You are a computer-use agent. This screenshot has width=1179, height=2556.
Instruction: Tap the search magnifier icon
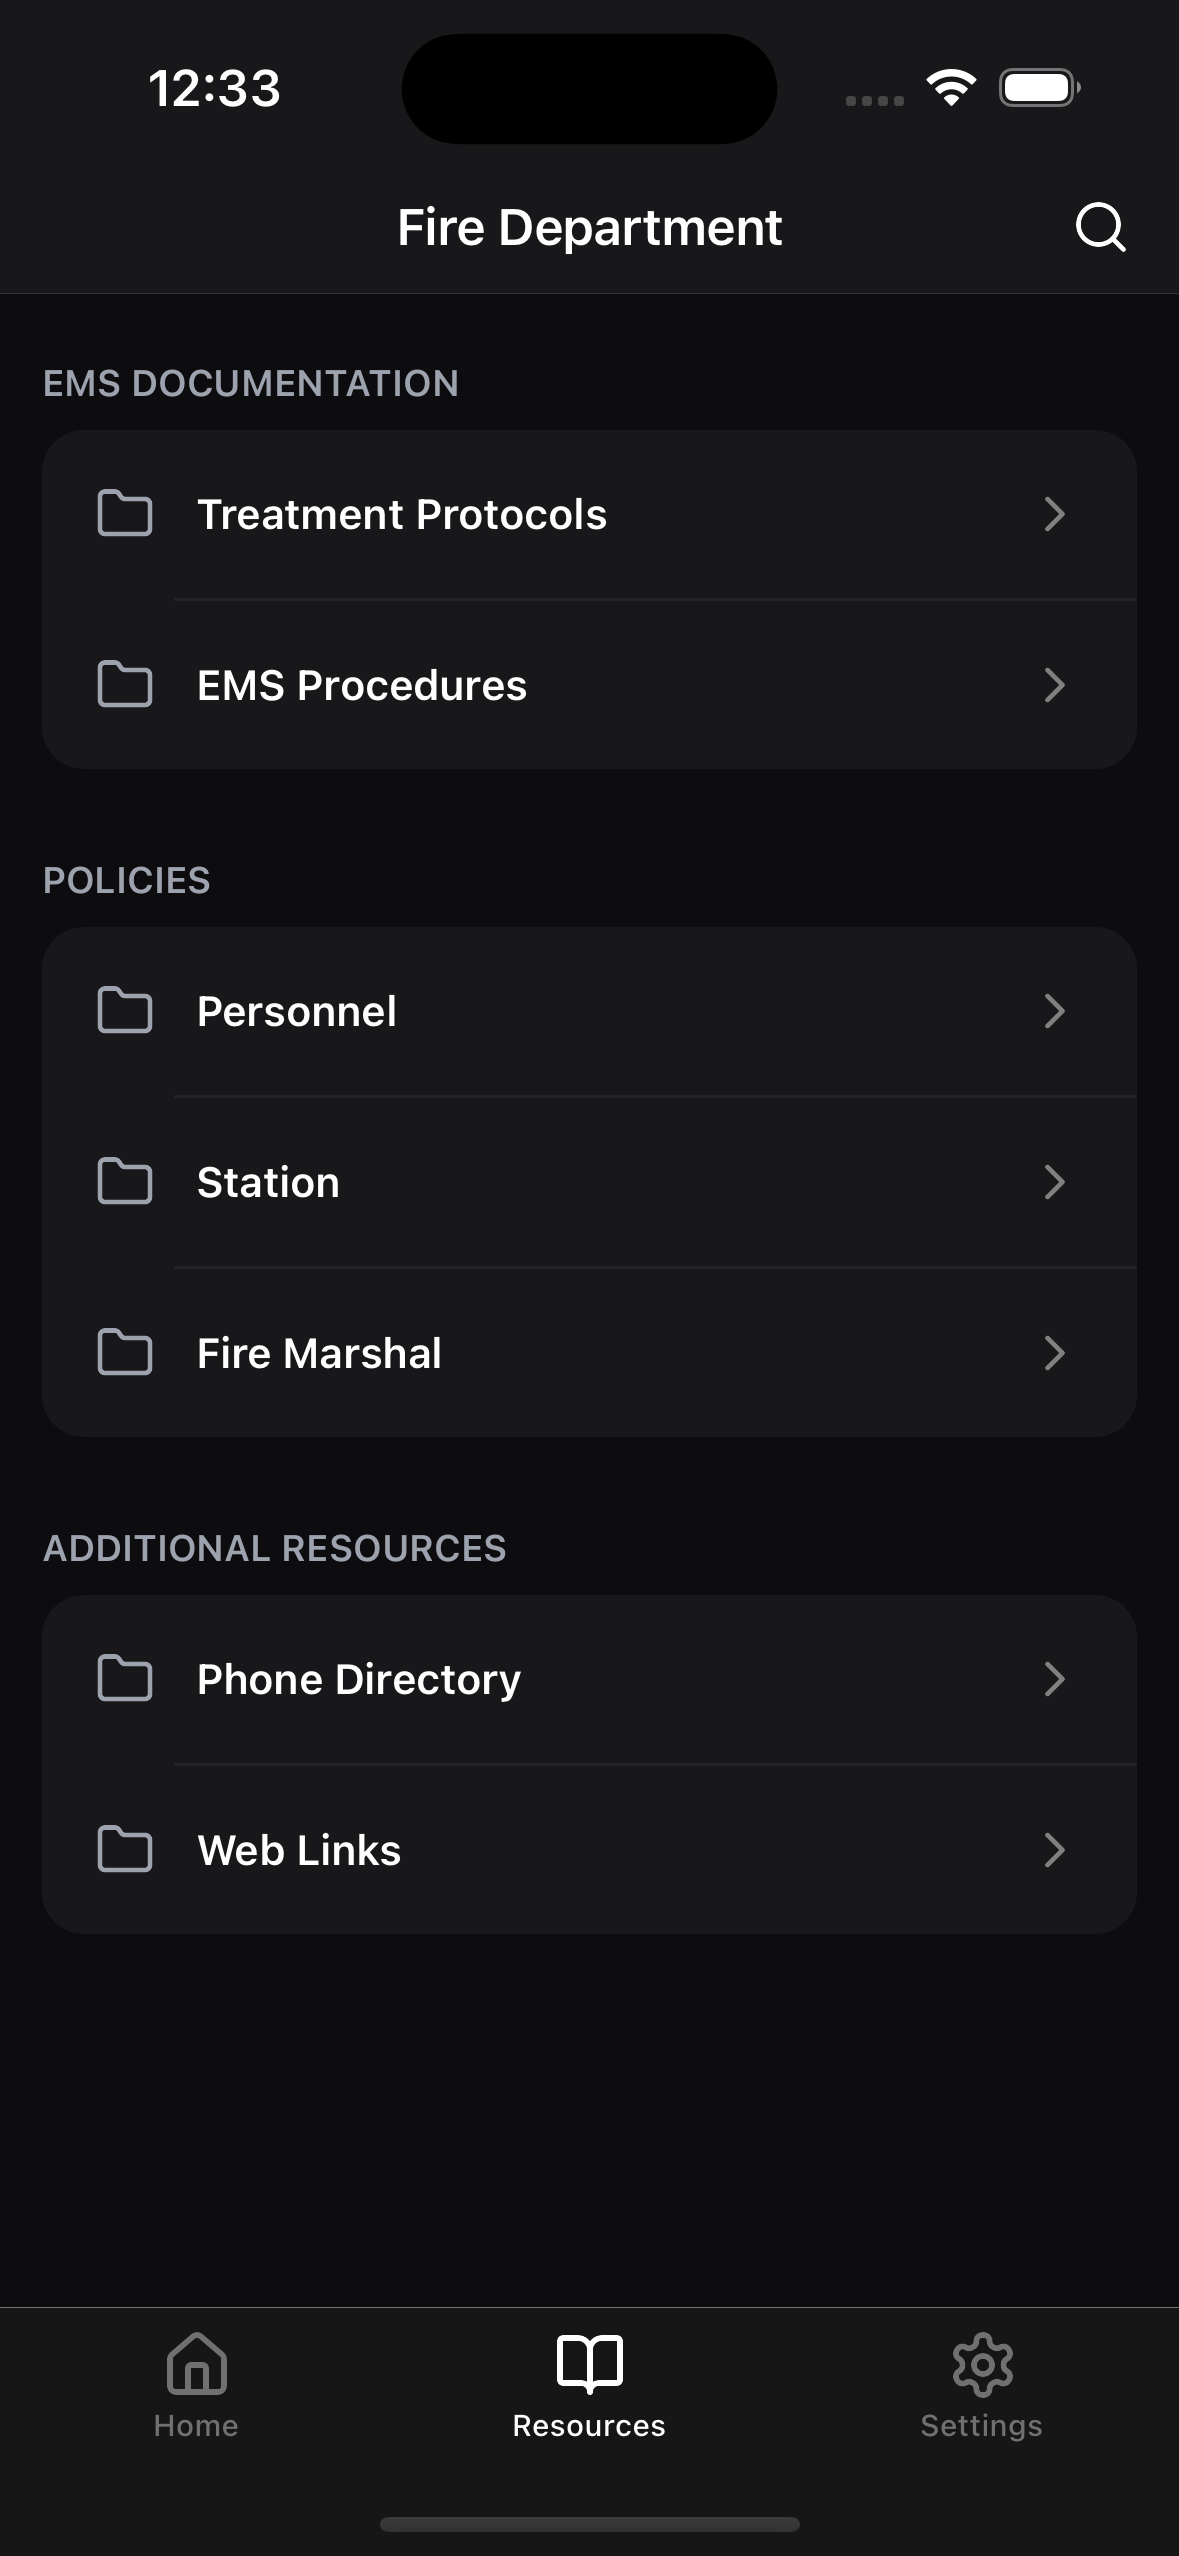click(1100, 227)
